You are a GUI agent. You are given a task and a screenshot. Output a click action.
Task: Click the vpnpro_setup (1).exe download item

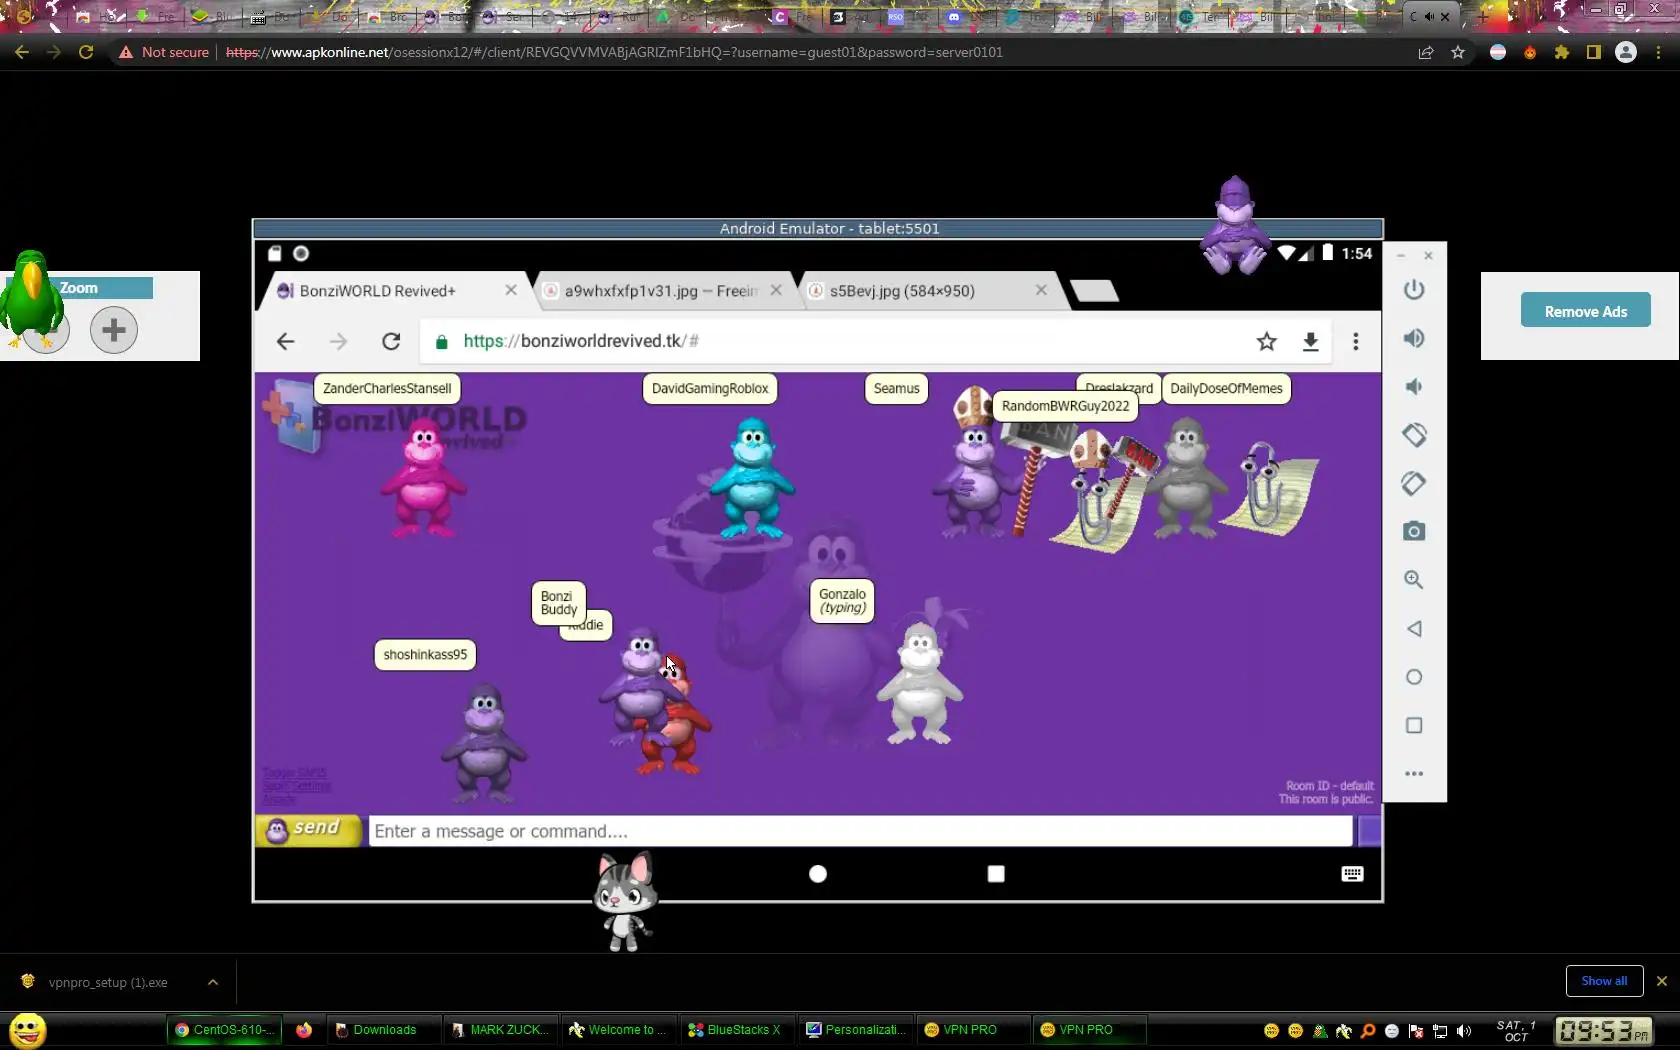click(108, 983)
